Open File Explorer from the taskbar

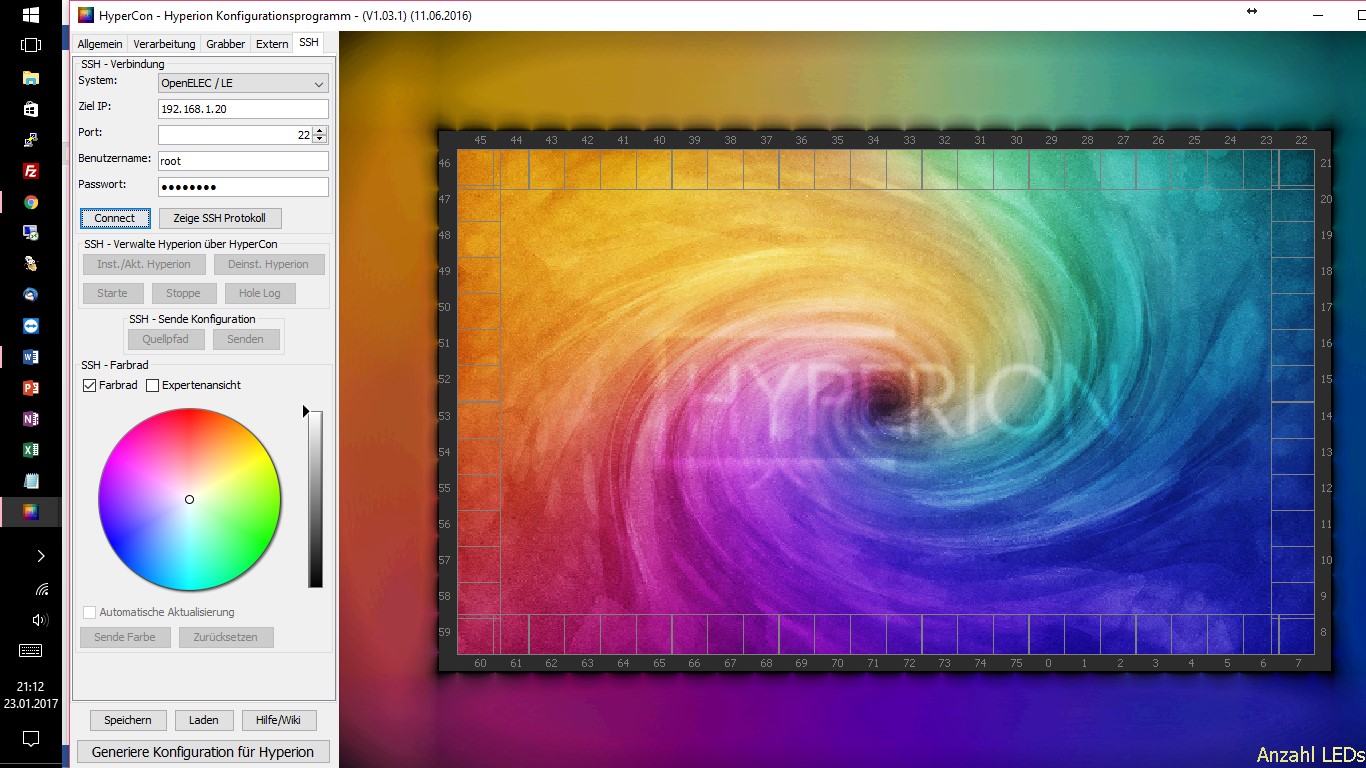30,78
